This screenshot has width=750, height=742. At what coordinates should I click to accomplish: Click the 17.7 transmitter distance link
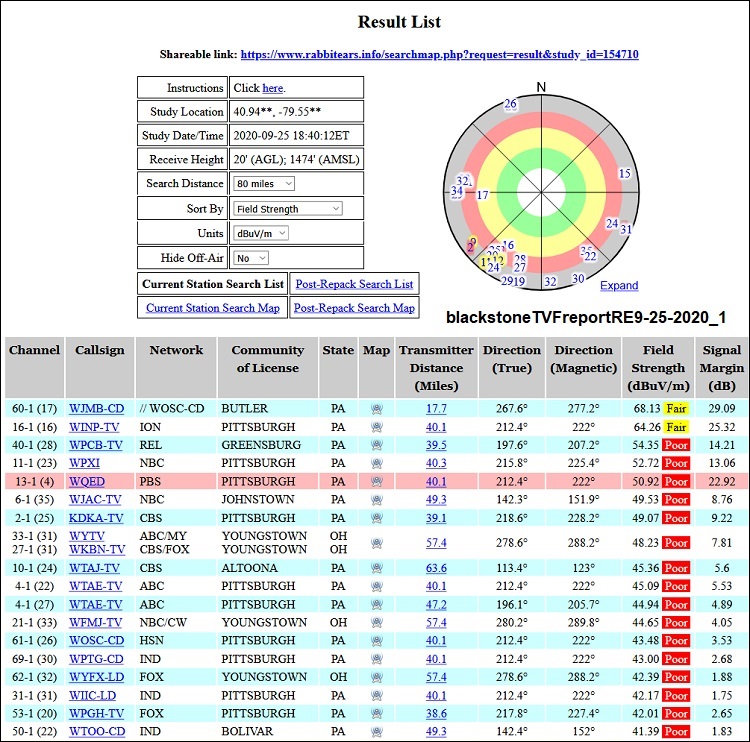[436, 408]
